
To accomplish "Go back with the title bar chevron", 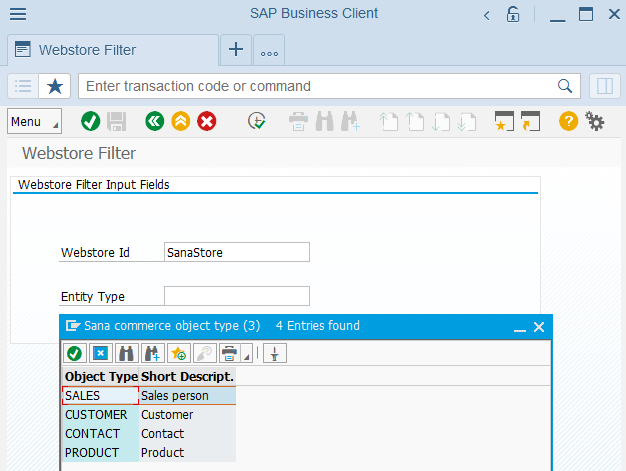I will coord(487,16).
